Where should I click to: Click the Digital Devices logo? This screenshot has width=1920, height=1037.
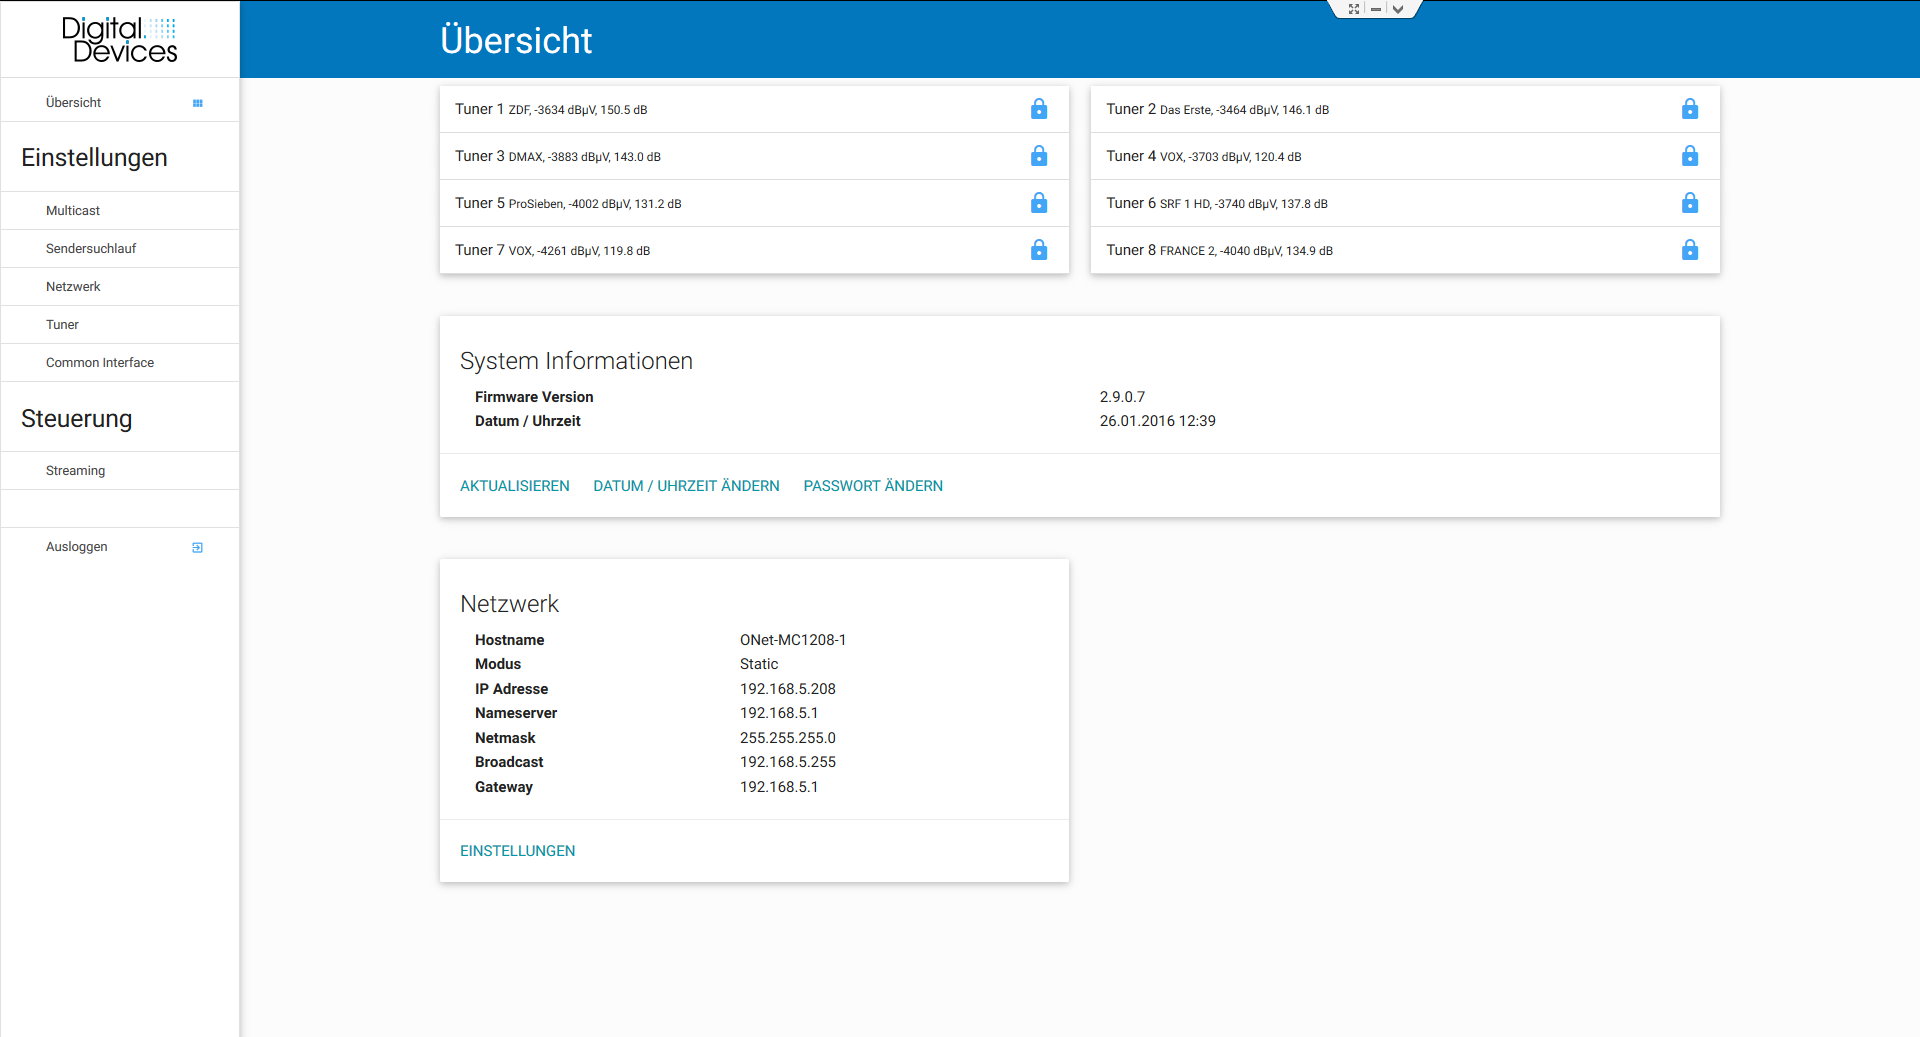tap(120, 40)
